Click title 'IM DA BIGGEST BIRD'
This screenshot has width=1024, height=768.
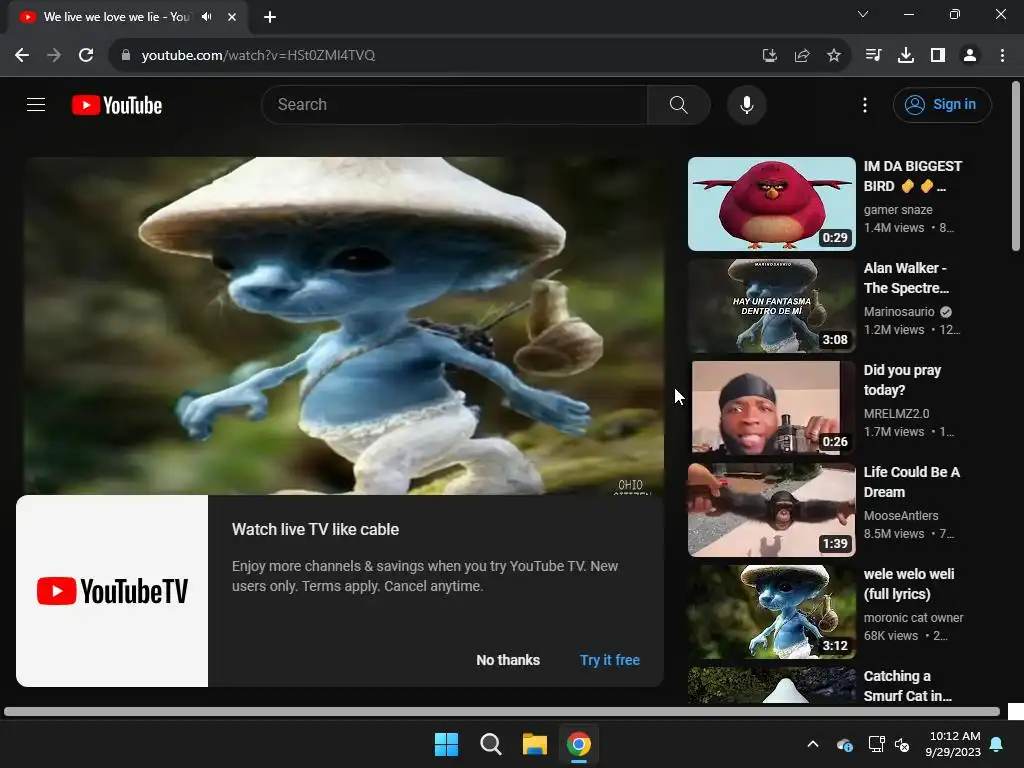coord(912,176)
